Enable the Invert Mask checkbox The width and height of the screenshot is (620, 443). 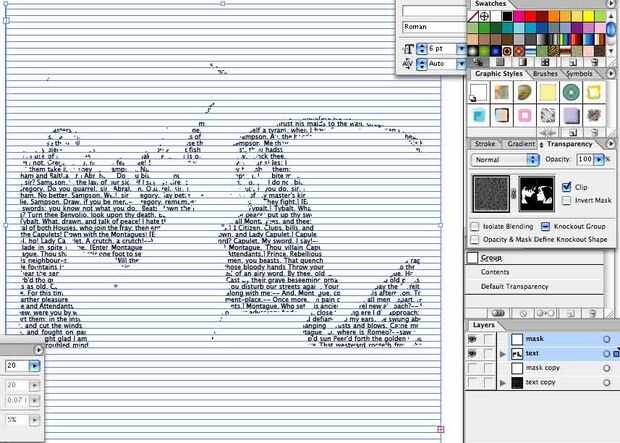(x=567, y=200)
